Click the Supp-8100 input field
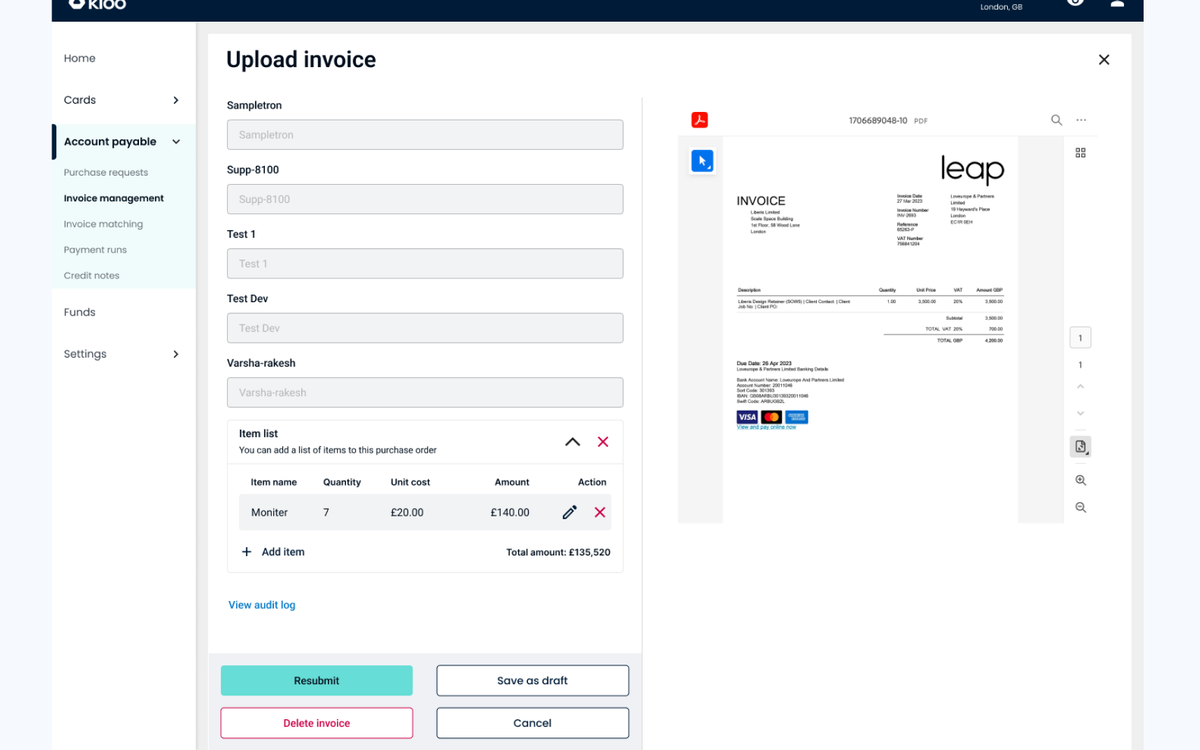This screenshot has height=750, width=1200. point(425,199)
